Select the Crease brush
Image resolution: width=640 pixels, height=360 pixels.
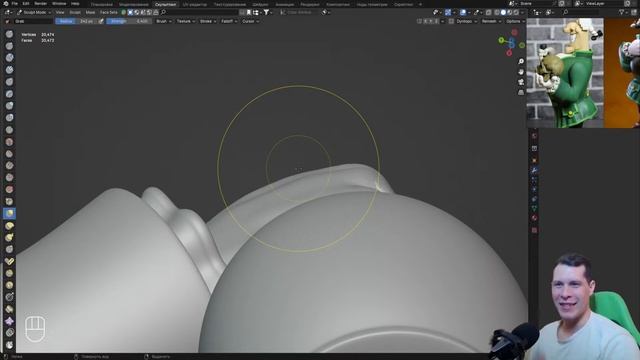(9, 130)
